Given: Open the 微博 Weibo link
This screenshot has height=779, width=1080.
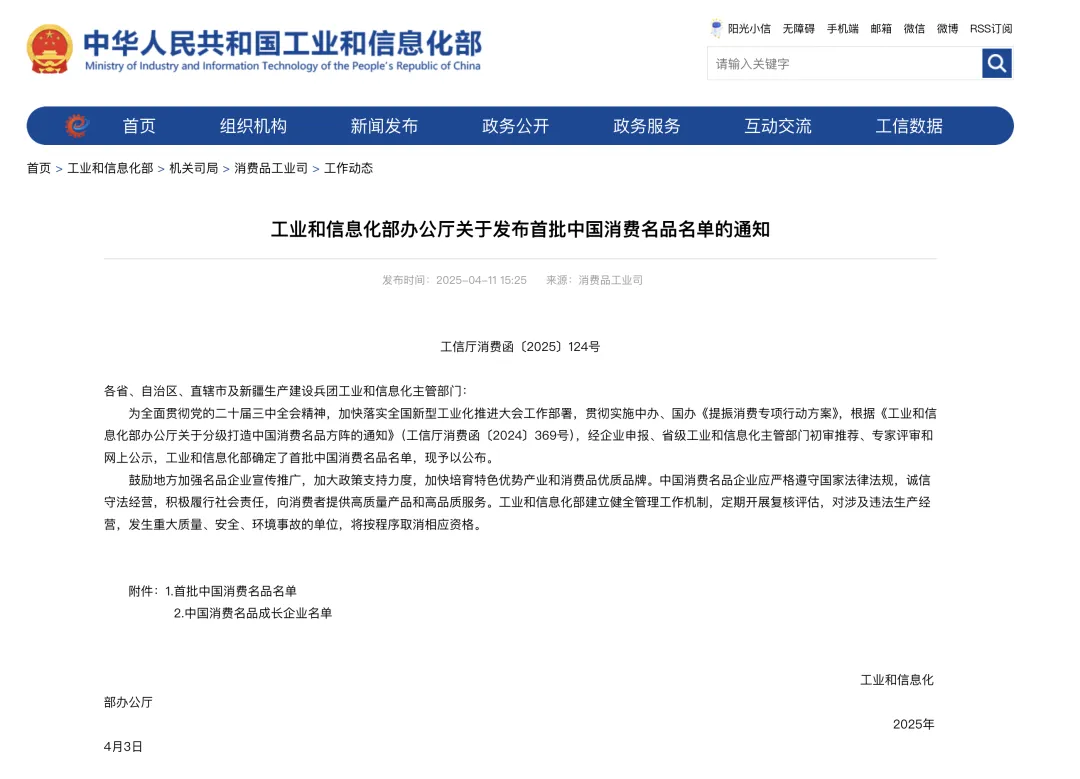Looking at the screenshot, I should click(946, 28).
